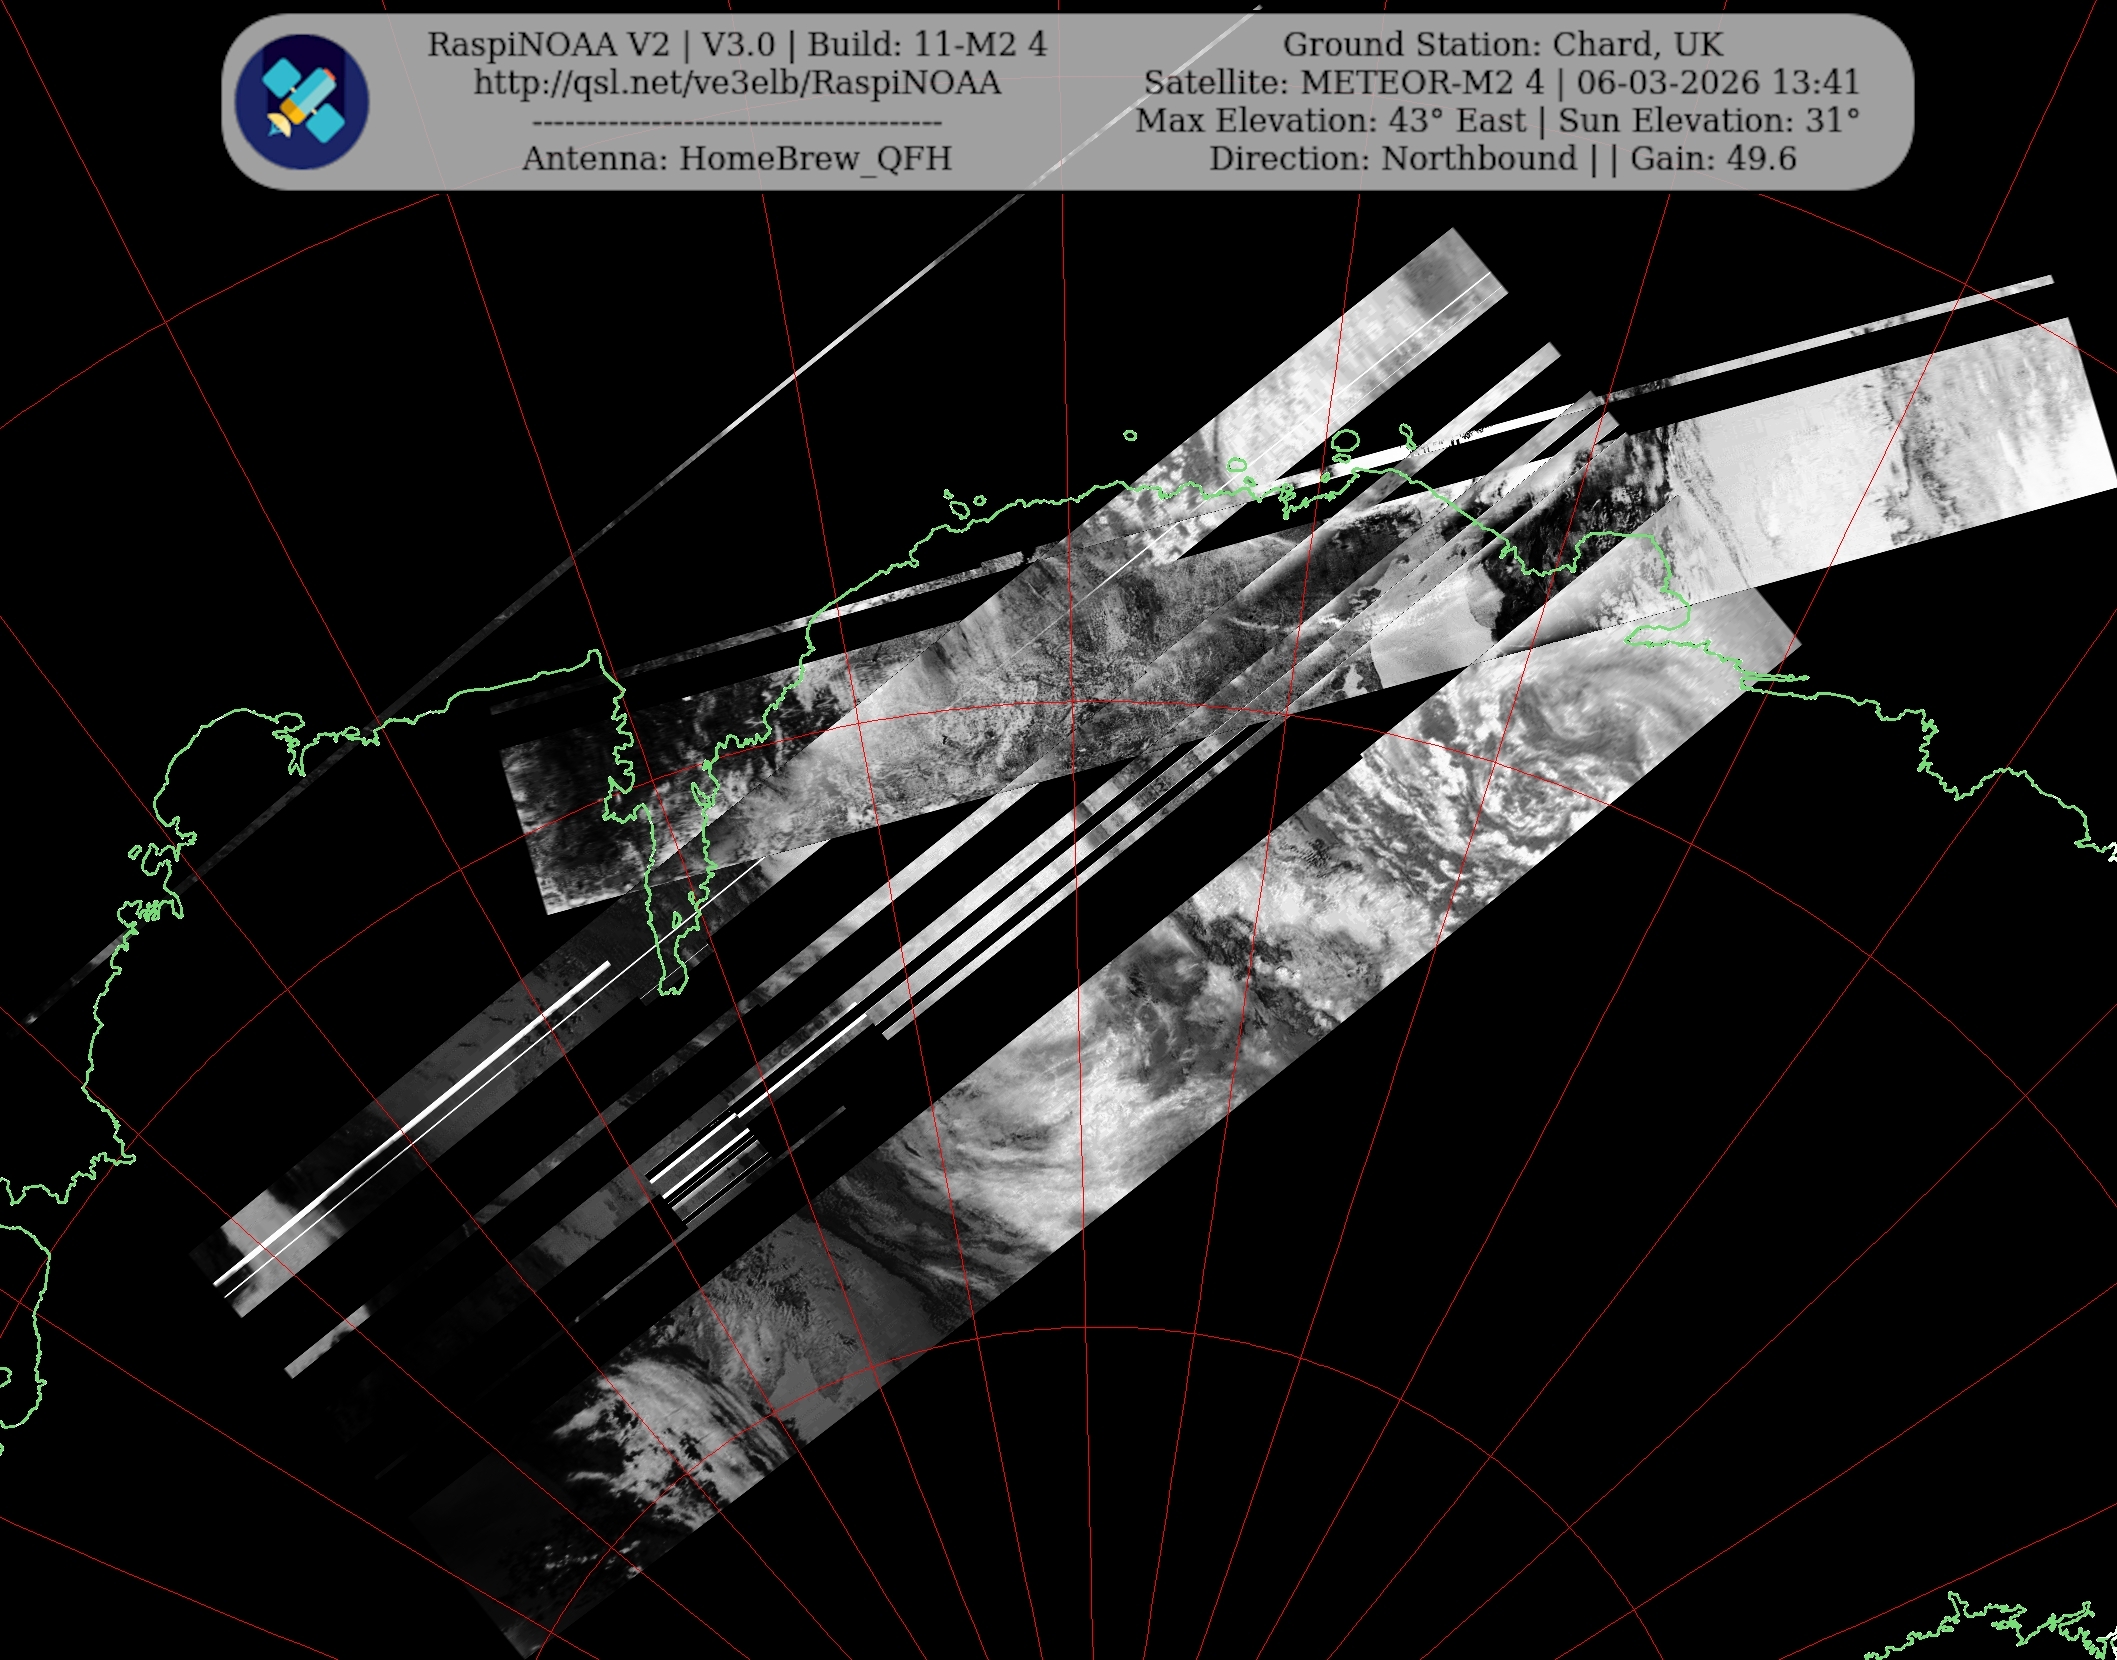Click the dashed separator line in header
The width and height of the screenshot is (2117, 1660).
click(x=737, y=122)
